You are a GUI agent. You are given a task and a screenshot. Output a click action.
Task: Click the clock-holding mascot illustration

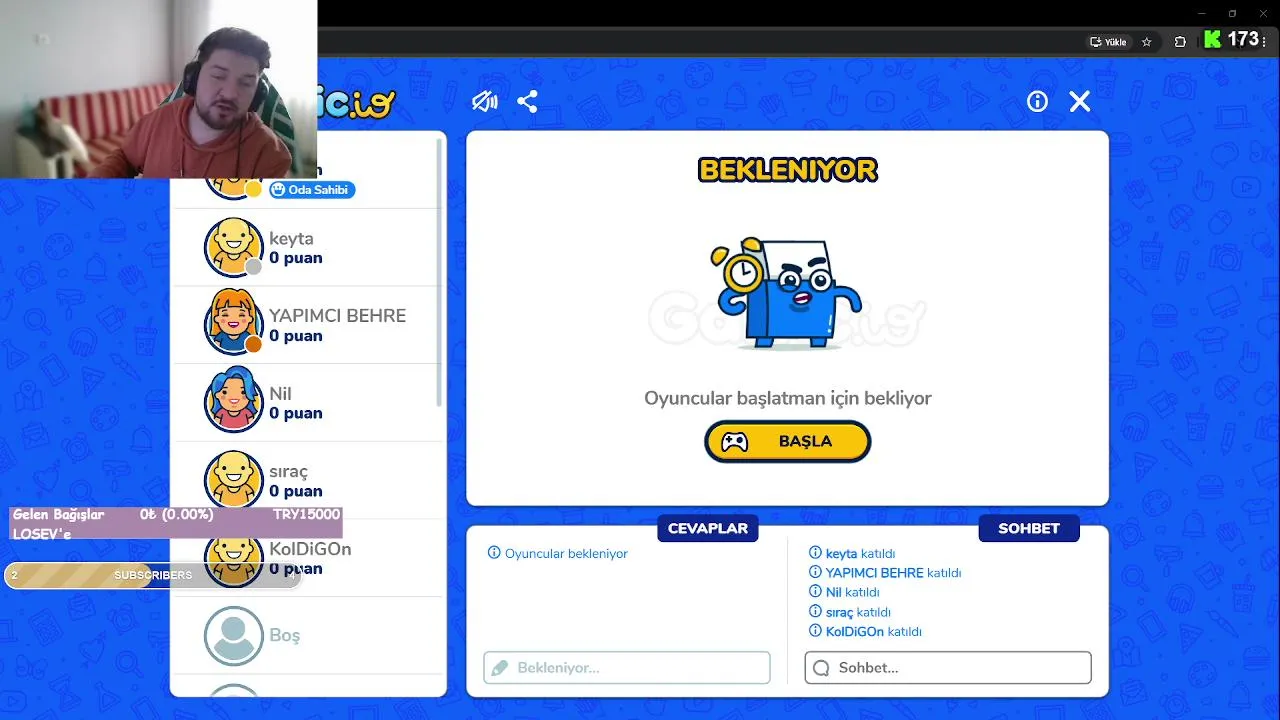click(786, 294)
